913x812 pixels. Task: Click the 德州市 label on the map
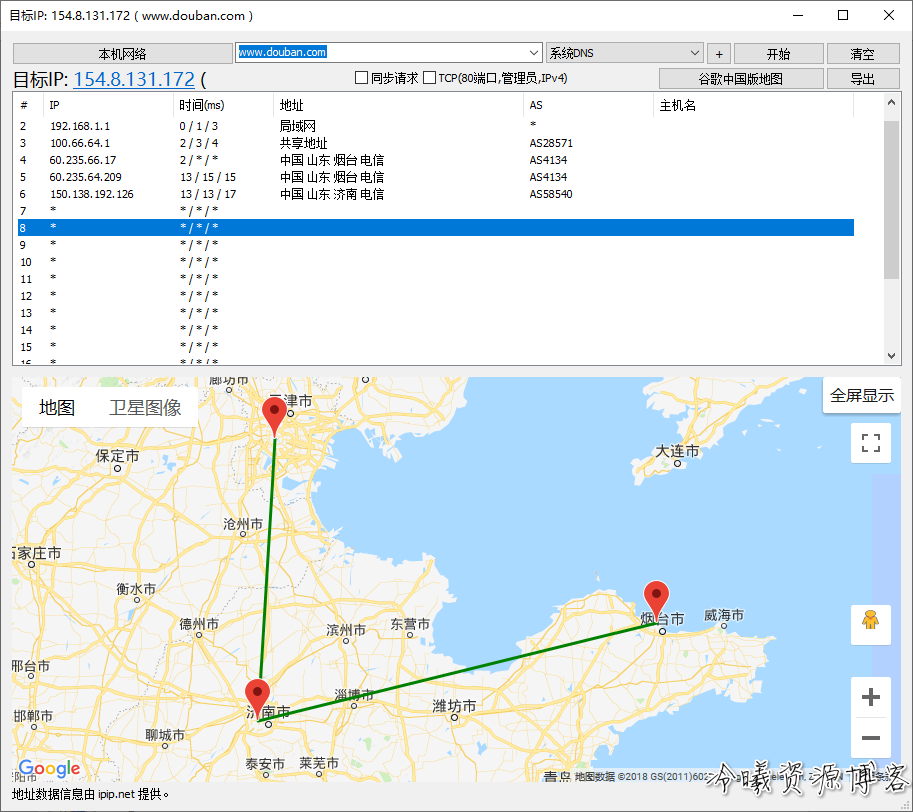point(199,624)
